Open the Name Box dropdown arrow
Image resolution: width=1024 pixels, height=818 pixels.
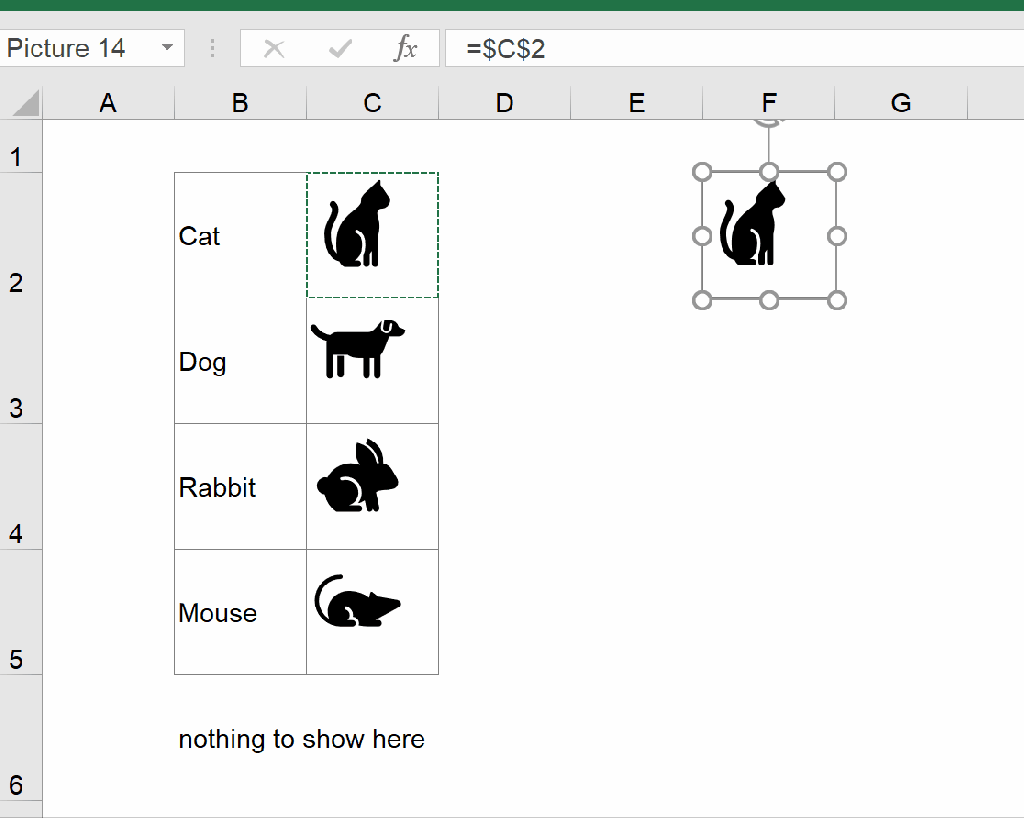pyautogui.click(x=167, y=47)
